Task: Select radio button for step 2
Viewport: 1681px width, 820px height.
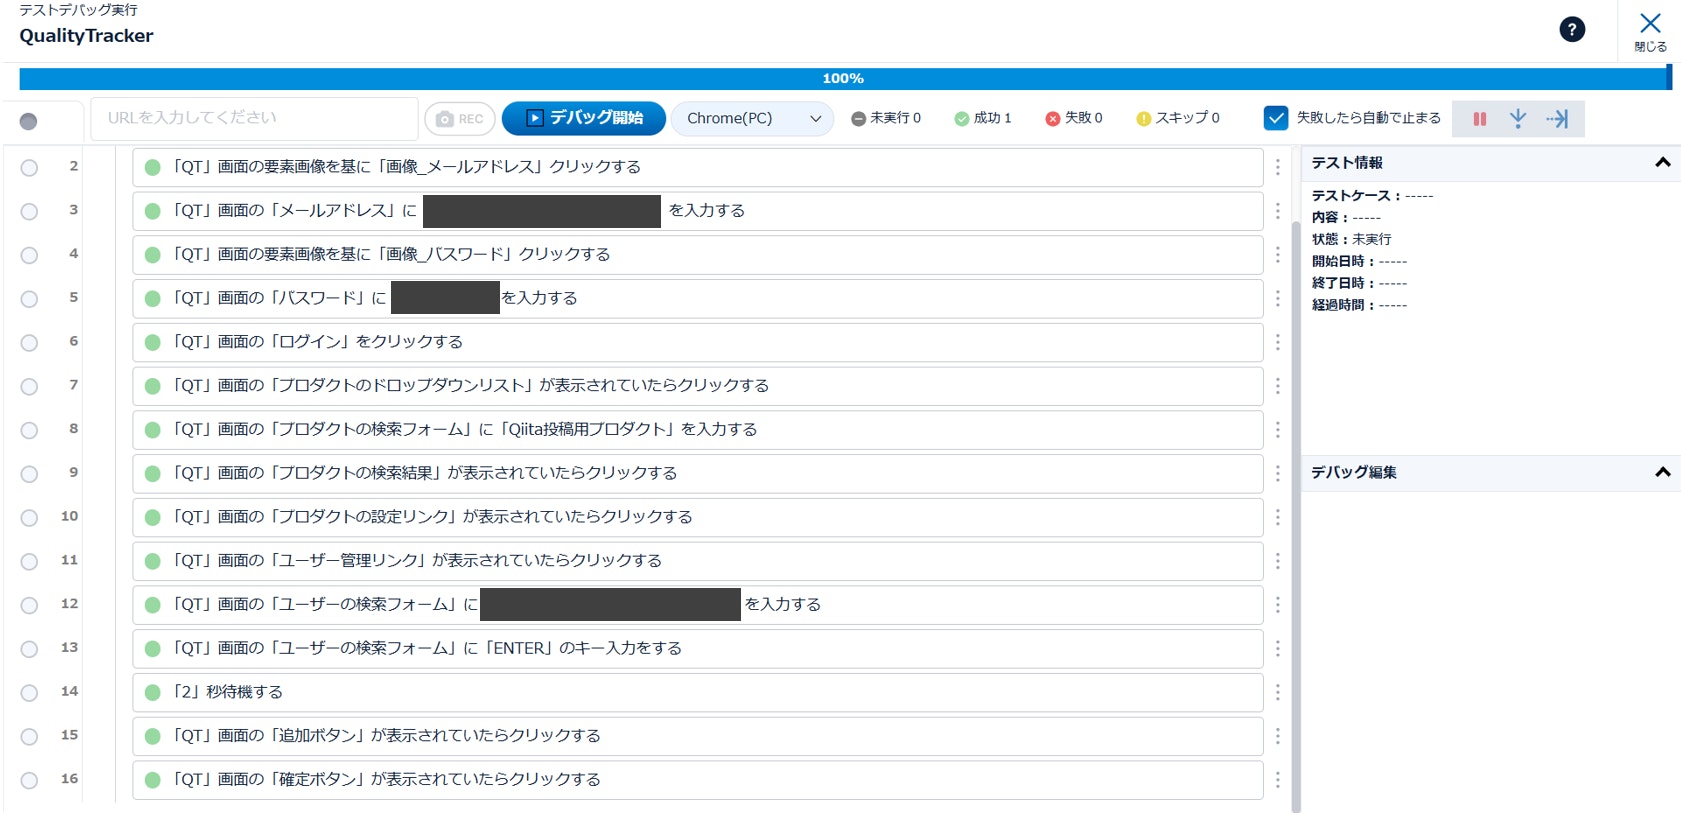Action: [x=29, y=168]
